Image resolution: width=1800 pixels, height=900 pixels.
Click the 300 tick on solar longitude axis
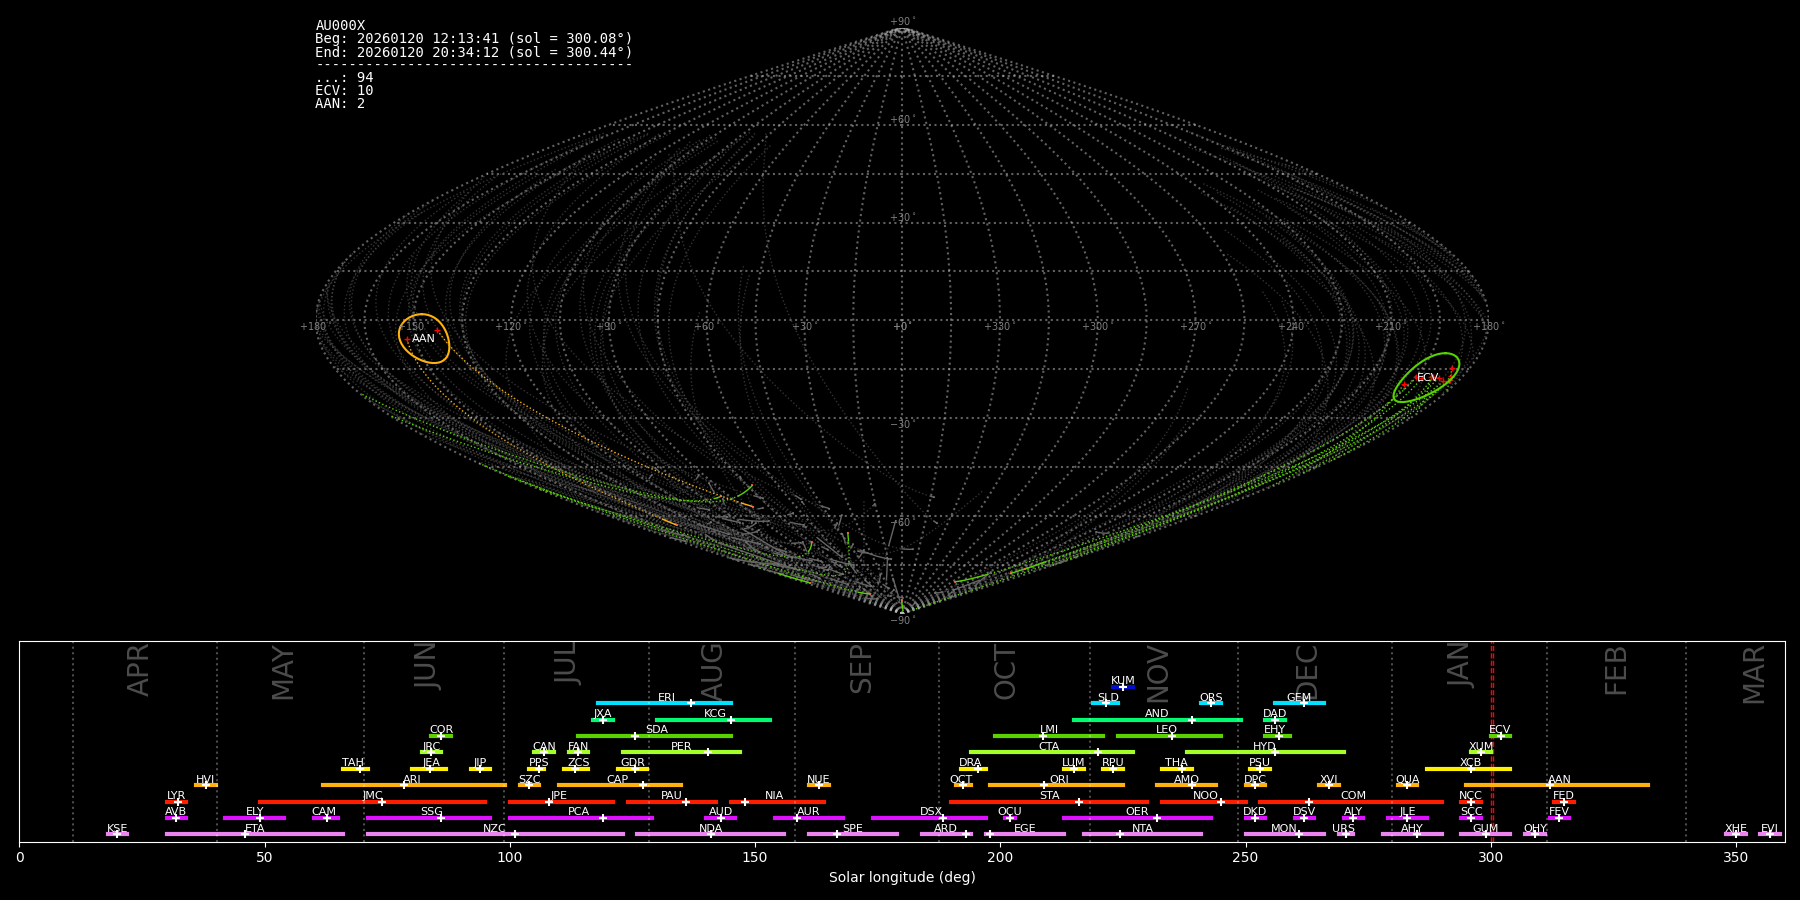coord(1491,857)
